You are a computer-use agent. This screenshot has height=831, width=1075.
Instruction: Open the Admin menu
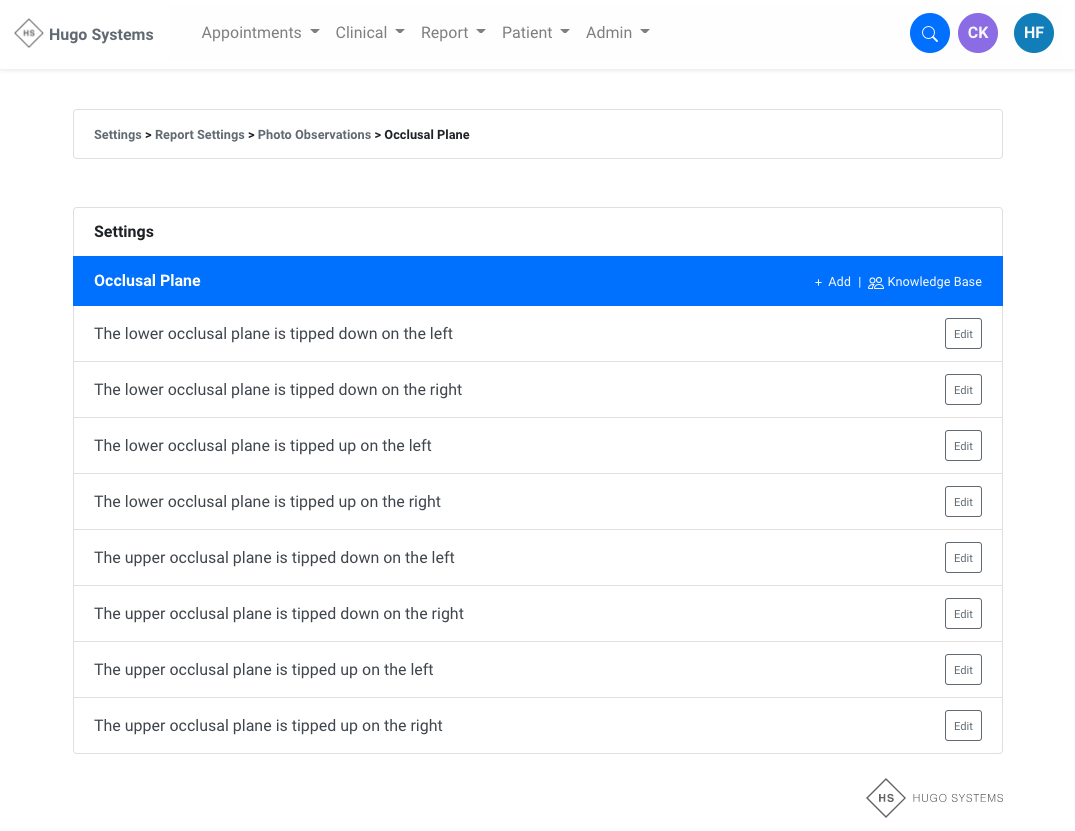coord(617,33)
